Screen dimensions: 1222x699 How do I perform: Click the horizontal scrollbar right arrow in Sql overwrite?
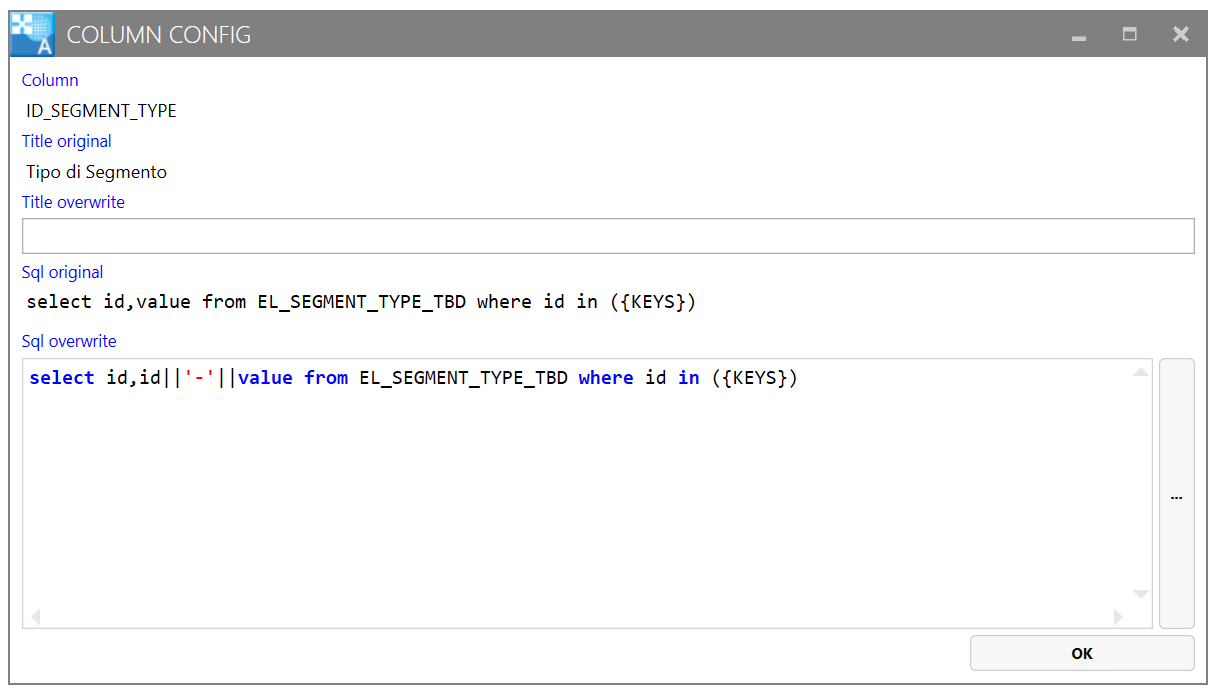[x=1118, y=617]
